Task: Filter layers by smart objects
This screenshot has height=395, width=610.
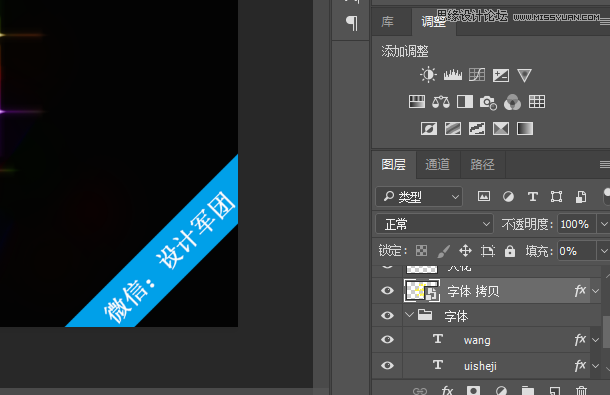Action: coord(581,197)
